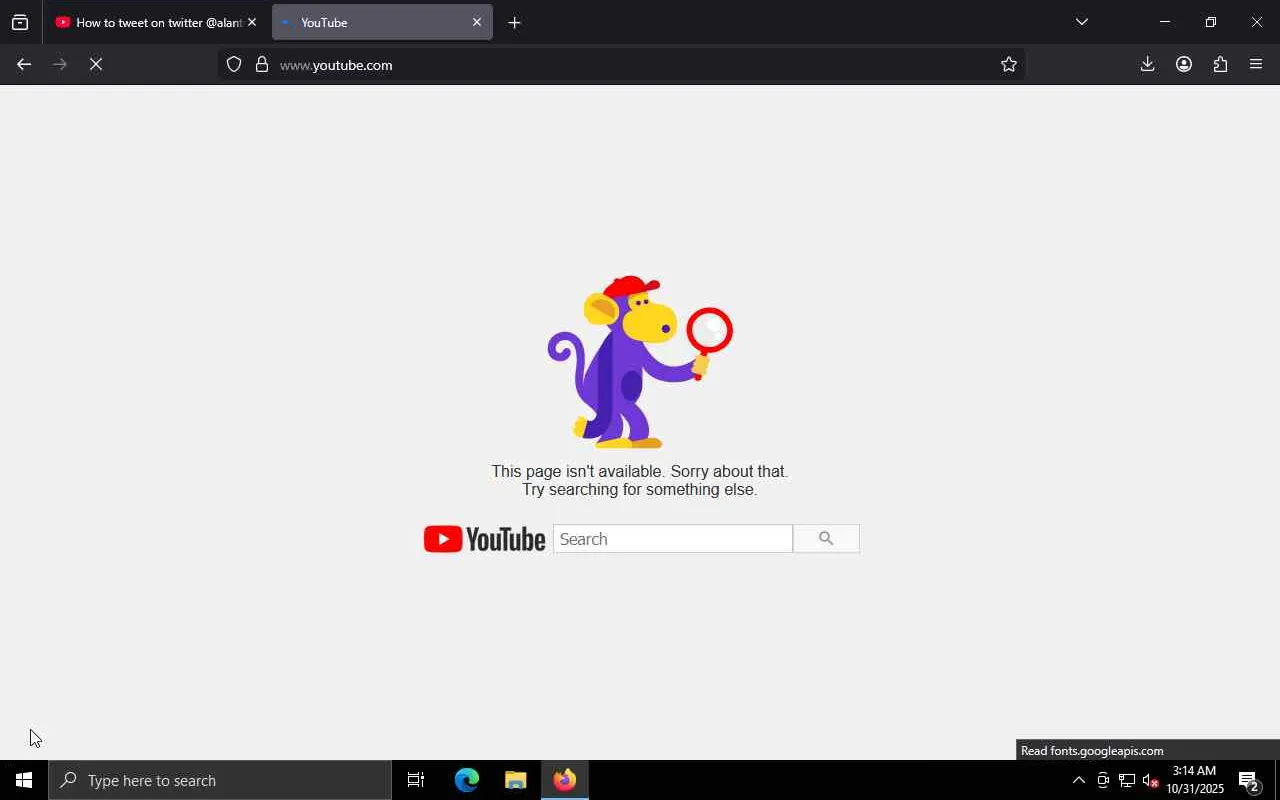View site security padlock information
The height and width of the screenshot is (800, 1280).
point(262,65)
